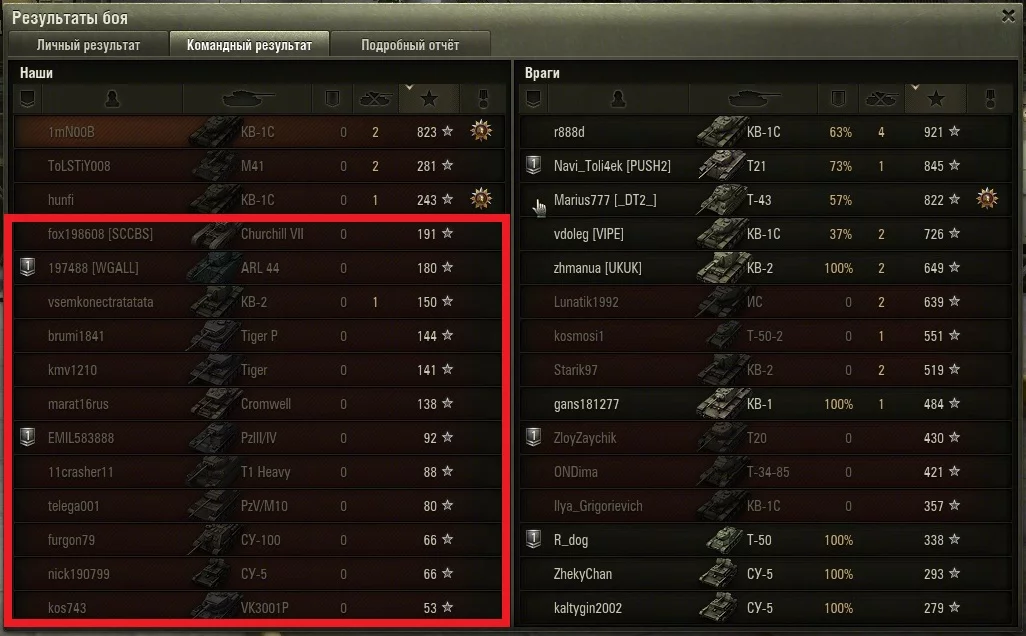Sort enemies by damage shield column

838,99
